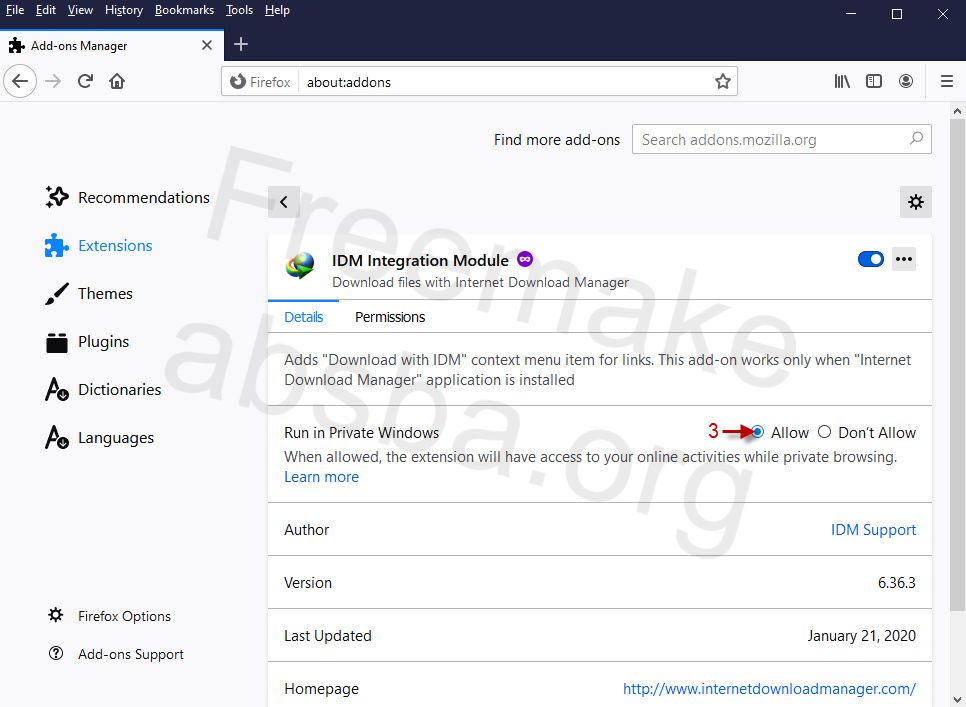Open the Languages category
This screenshot has width=966, height=707.
coord(100,438)
